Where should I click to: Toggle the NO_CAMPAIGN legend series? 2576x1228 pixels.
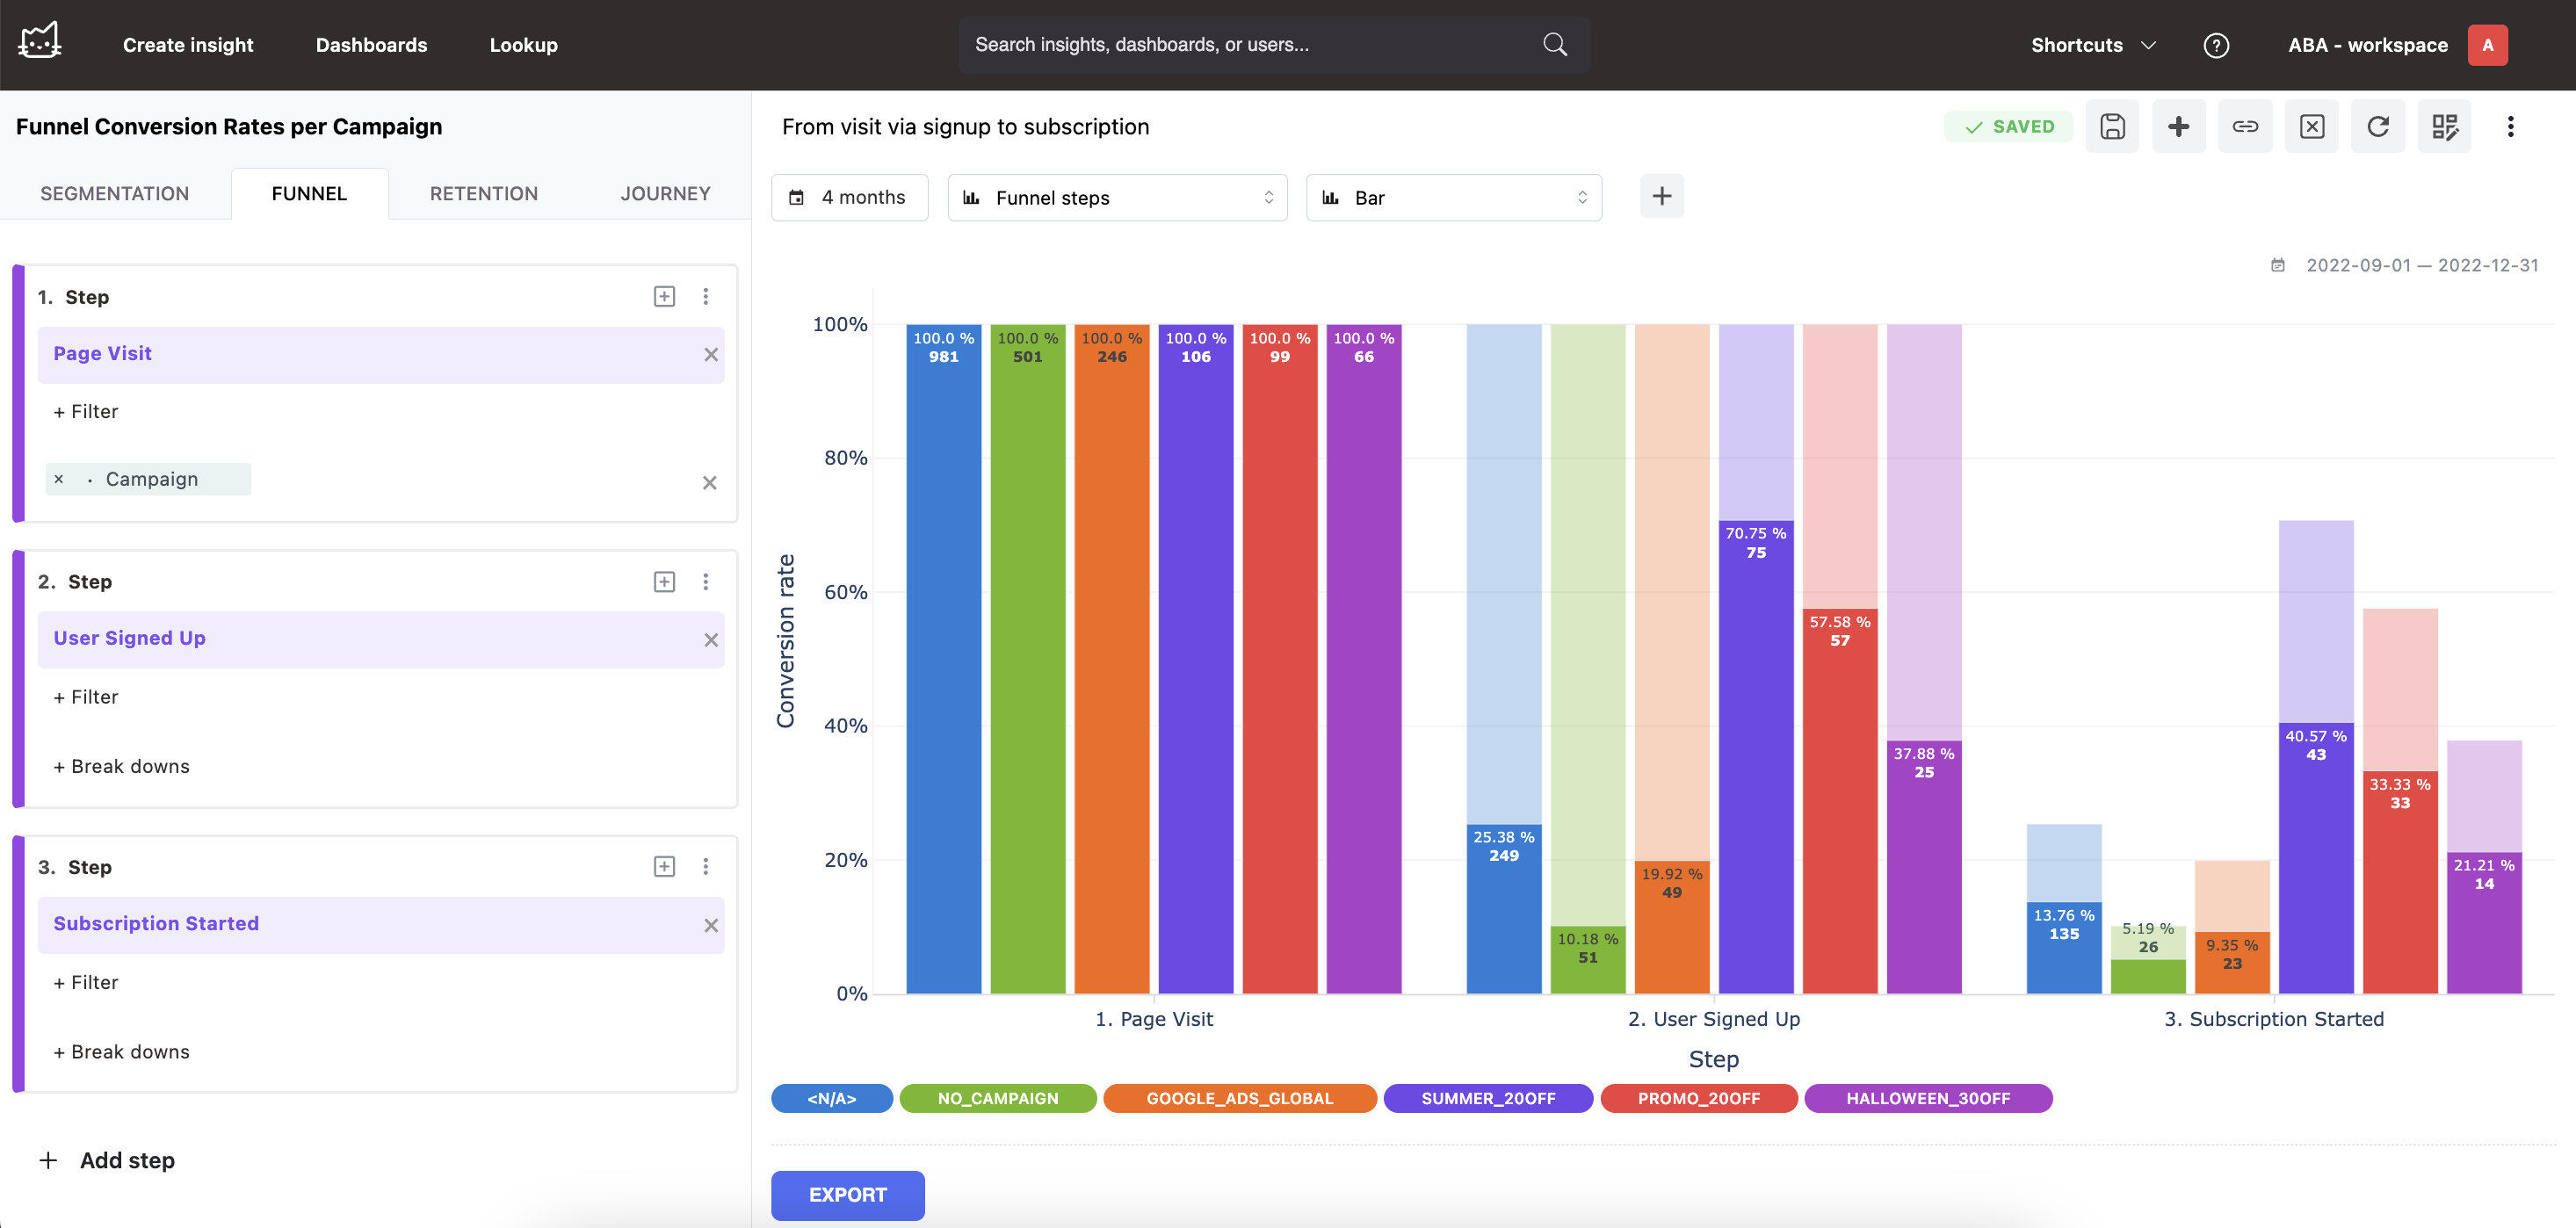pyautogui.click(x=997, y=1098)
